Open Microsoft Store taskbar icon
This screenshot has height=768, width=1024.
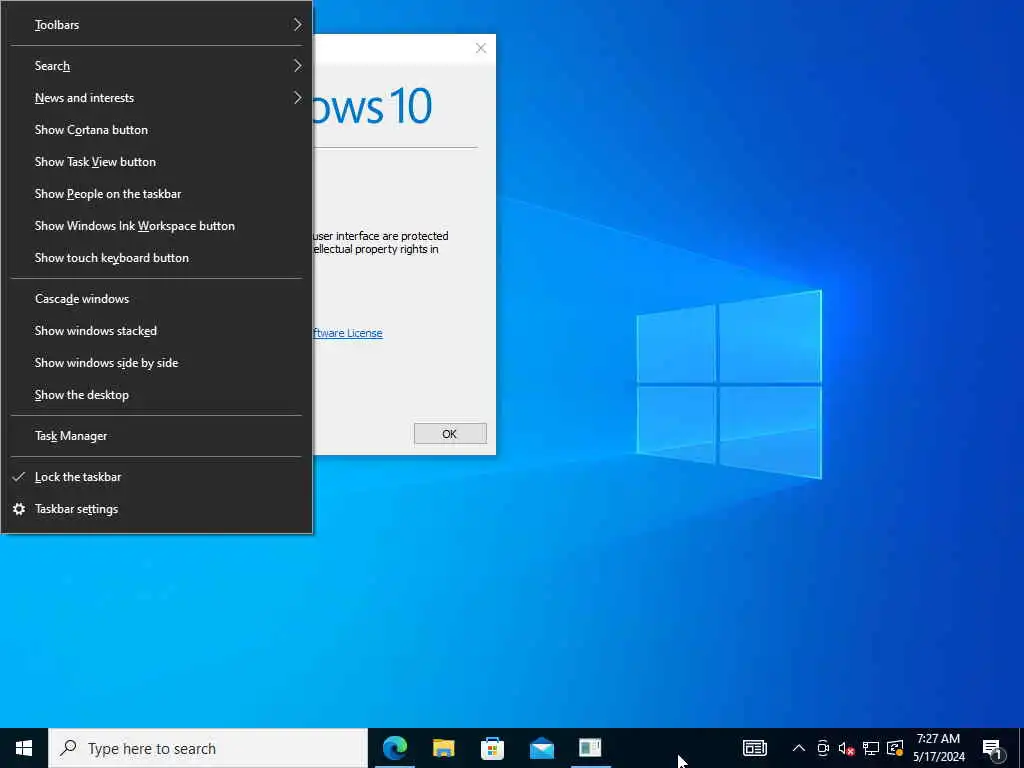point(492,748)
